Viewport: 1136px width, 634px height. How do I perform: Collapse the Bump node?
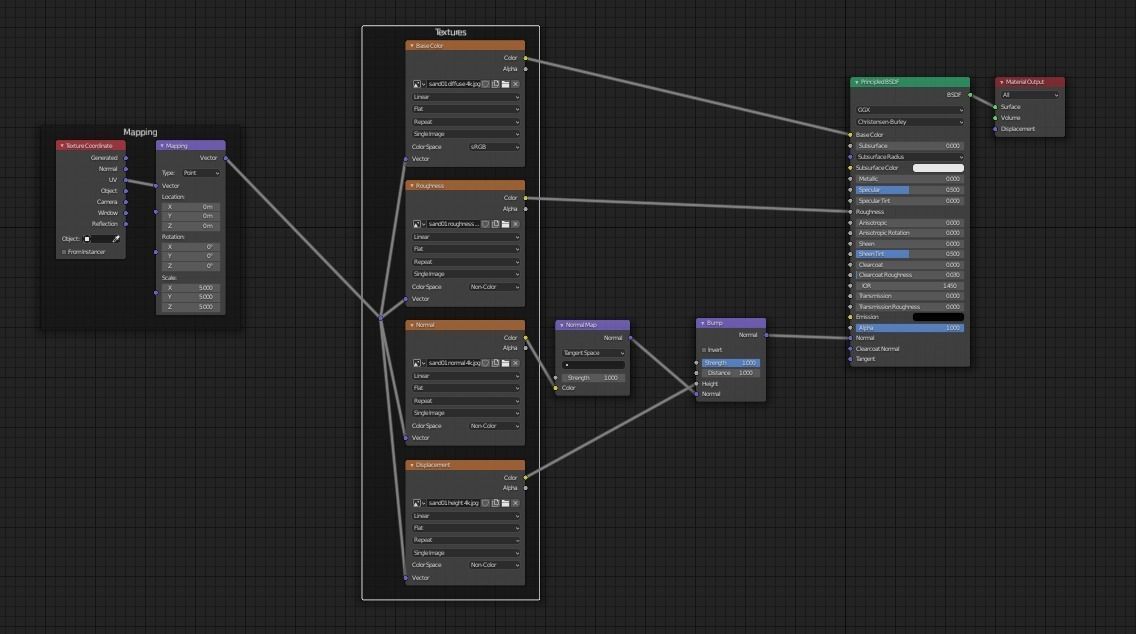702,323
